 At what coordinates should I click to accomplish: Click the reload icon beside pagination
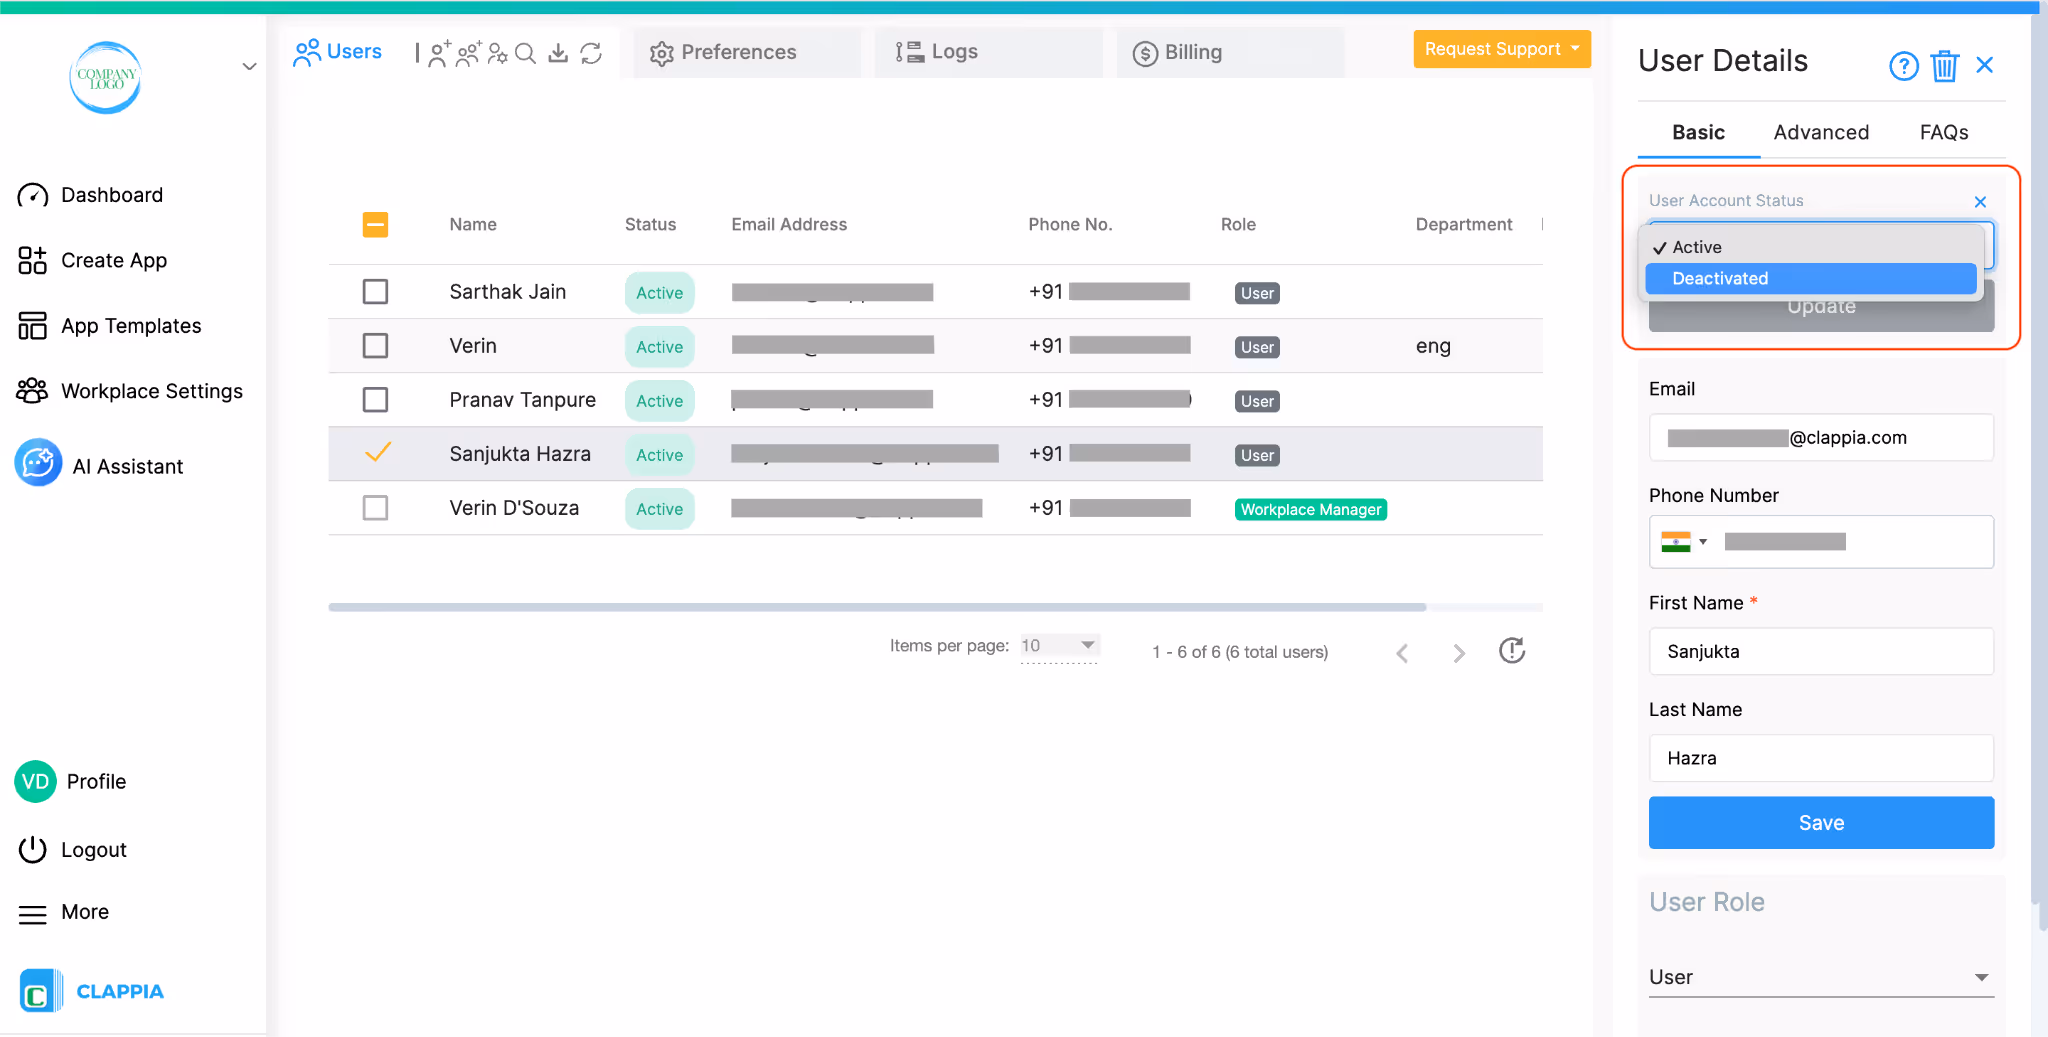[1512, 651]
